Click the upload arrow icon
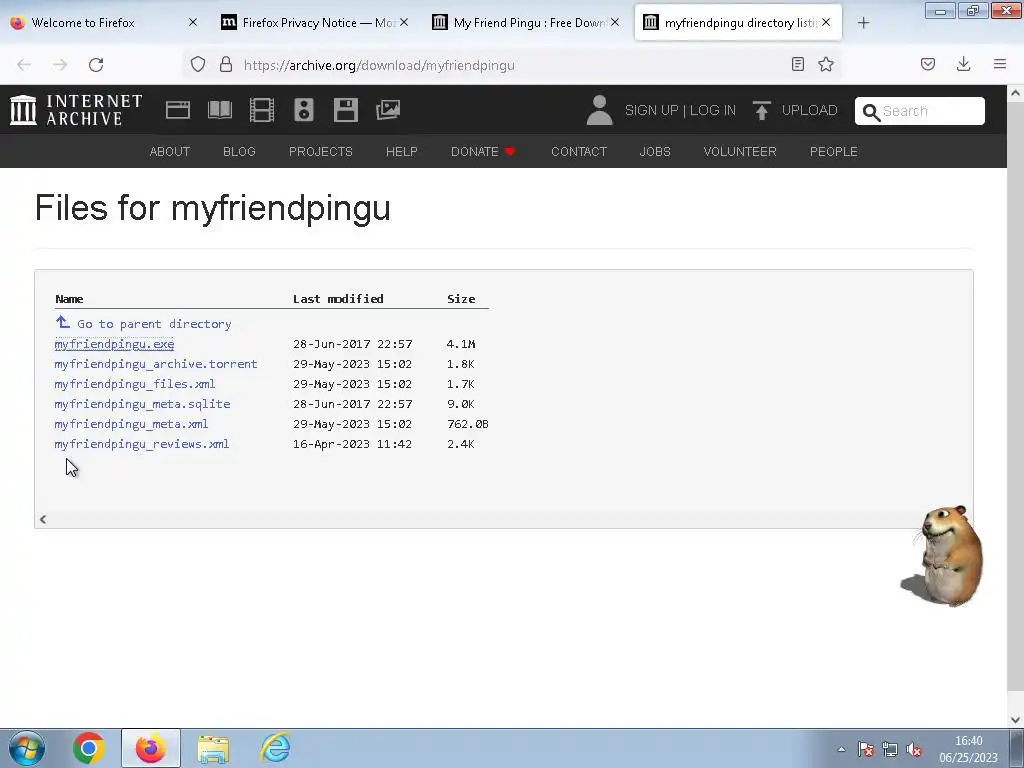Image resolution: width=1024 pixels, height=768 pixels. pos(761,110)
